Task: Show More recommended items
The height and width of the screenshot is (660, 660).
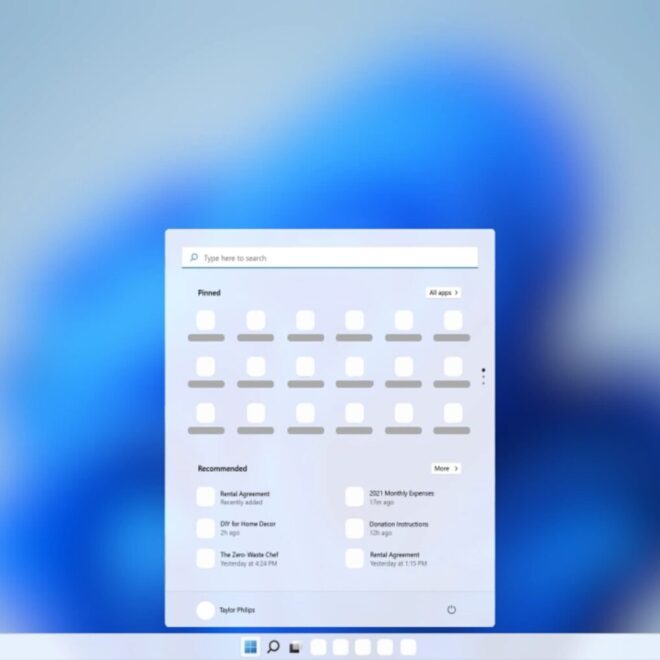Action: (x=446, y=468)
